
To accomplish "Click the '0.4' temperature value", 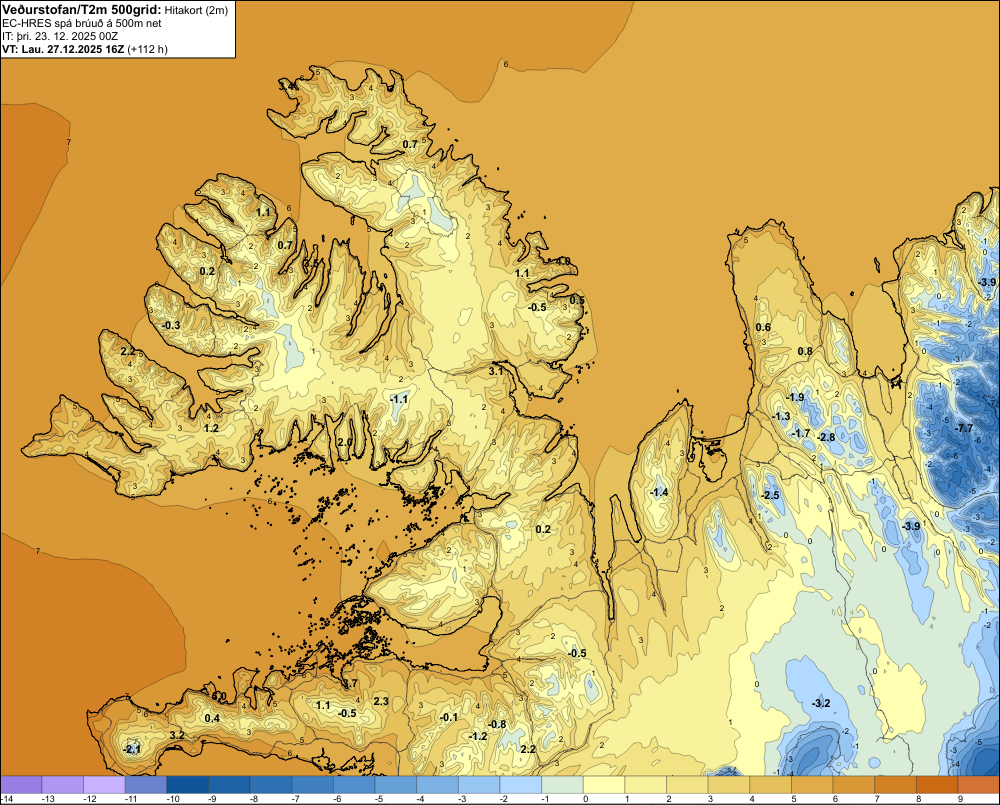I will 212,718.
